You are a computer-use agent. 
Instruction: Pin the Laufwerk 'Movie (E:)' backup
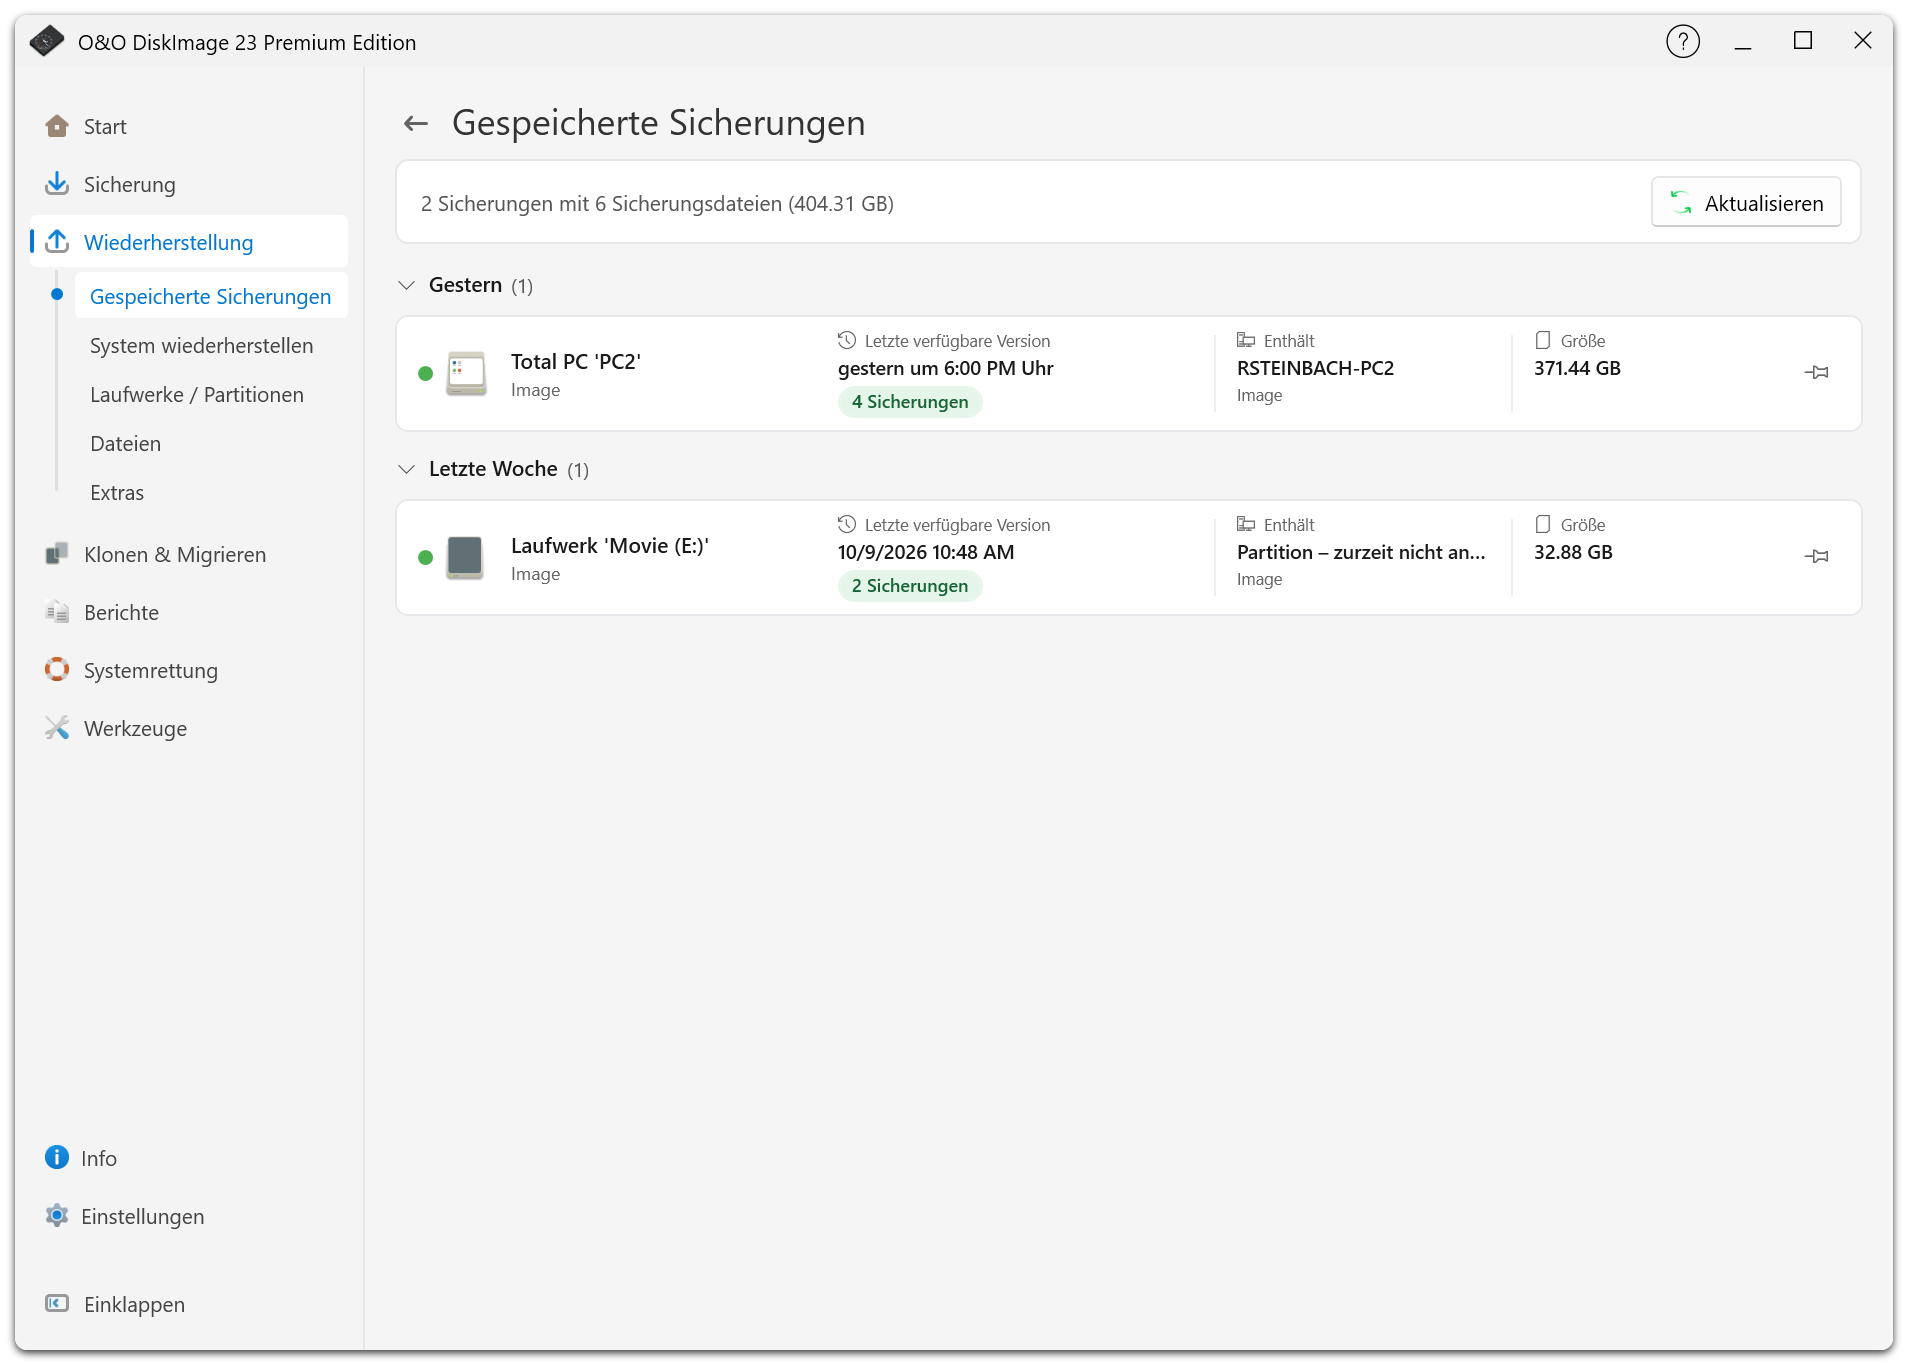point(1817,557)
